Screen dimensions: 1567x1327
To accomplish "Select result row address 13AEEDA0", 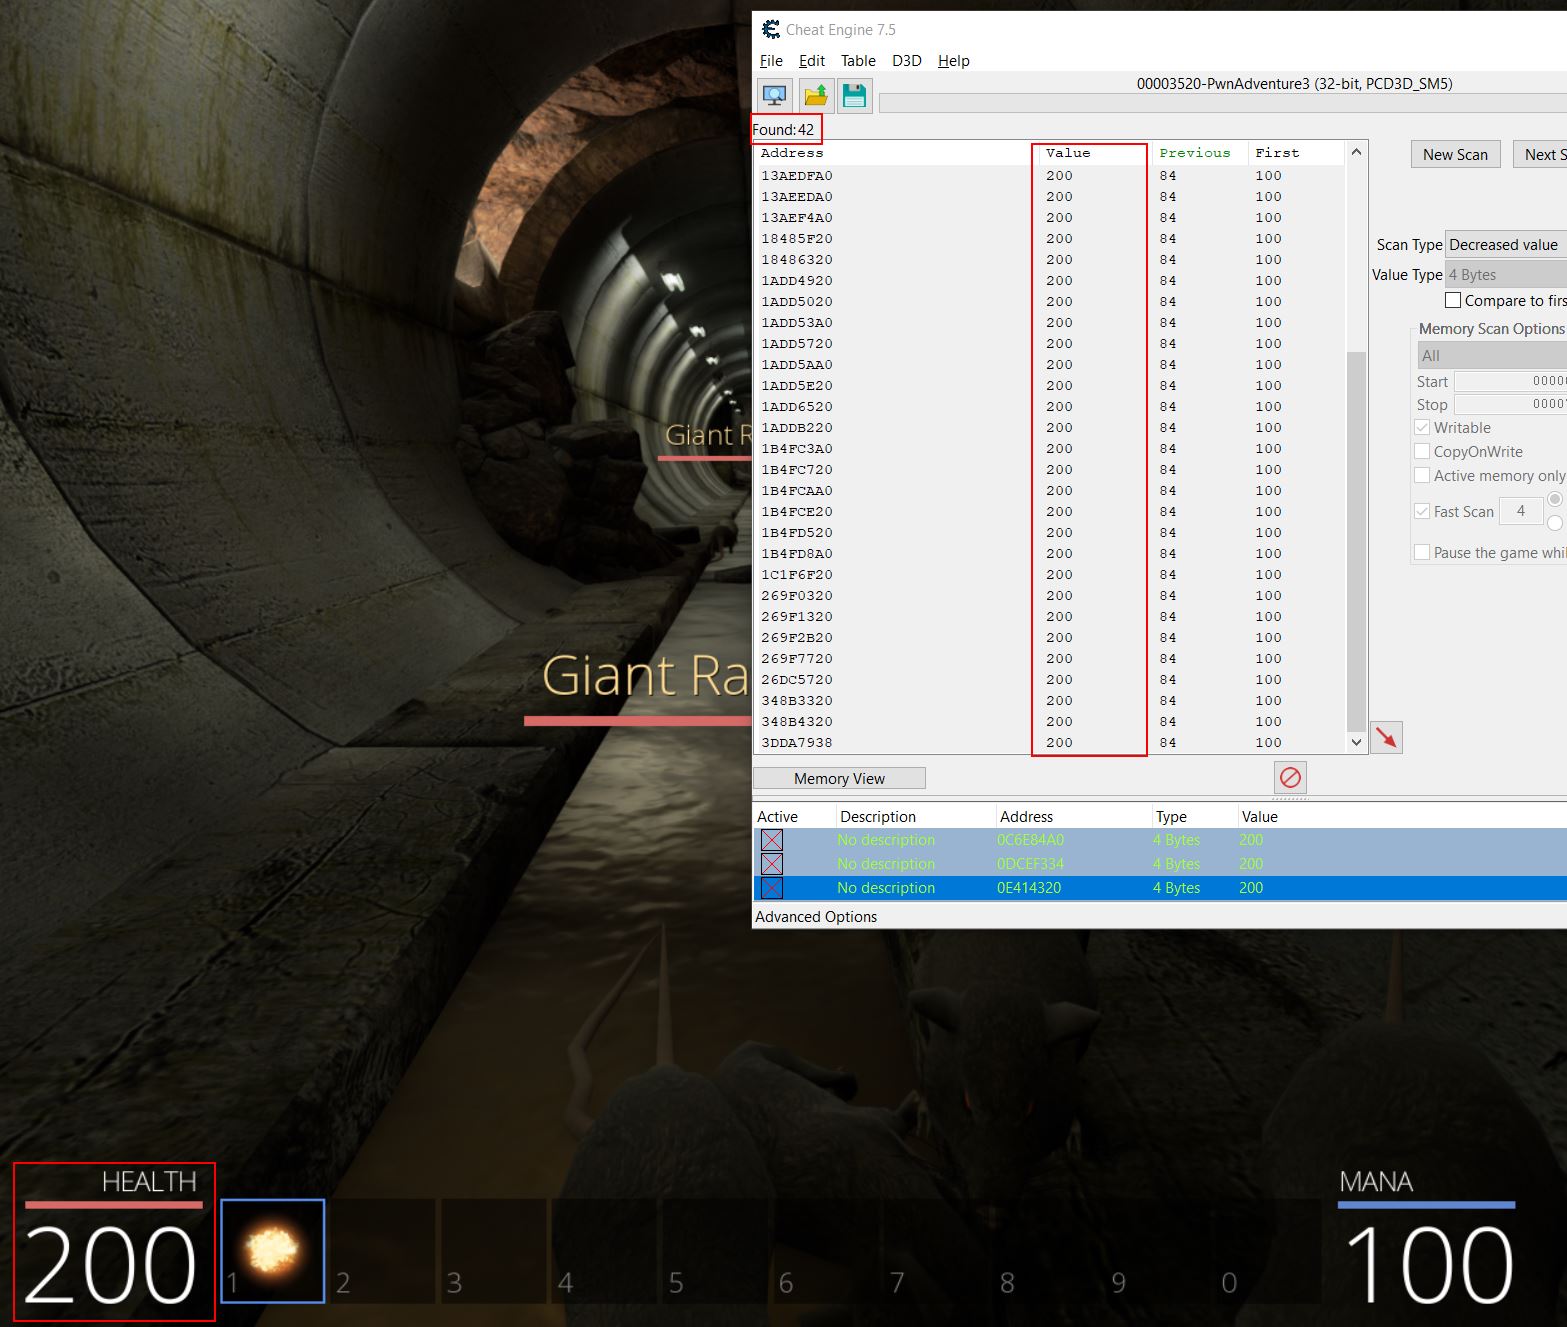I will [x=1050, y=196].
